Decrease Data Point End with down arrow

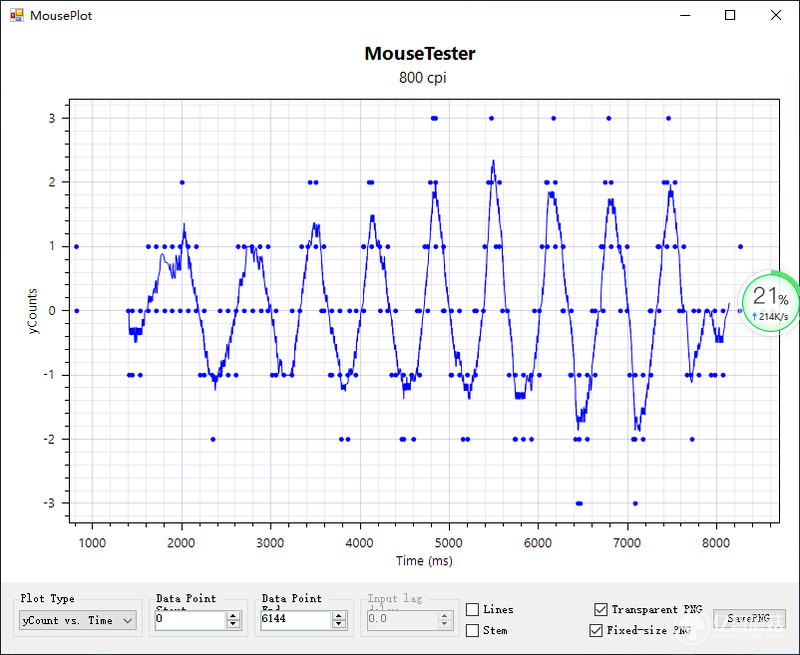(x=338, y=624)
